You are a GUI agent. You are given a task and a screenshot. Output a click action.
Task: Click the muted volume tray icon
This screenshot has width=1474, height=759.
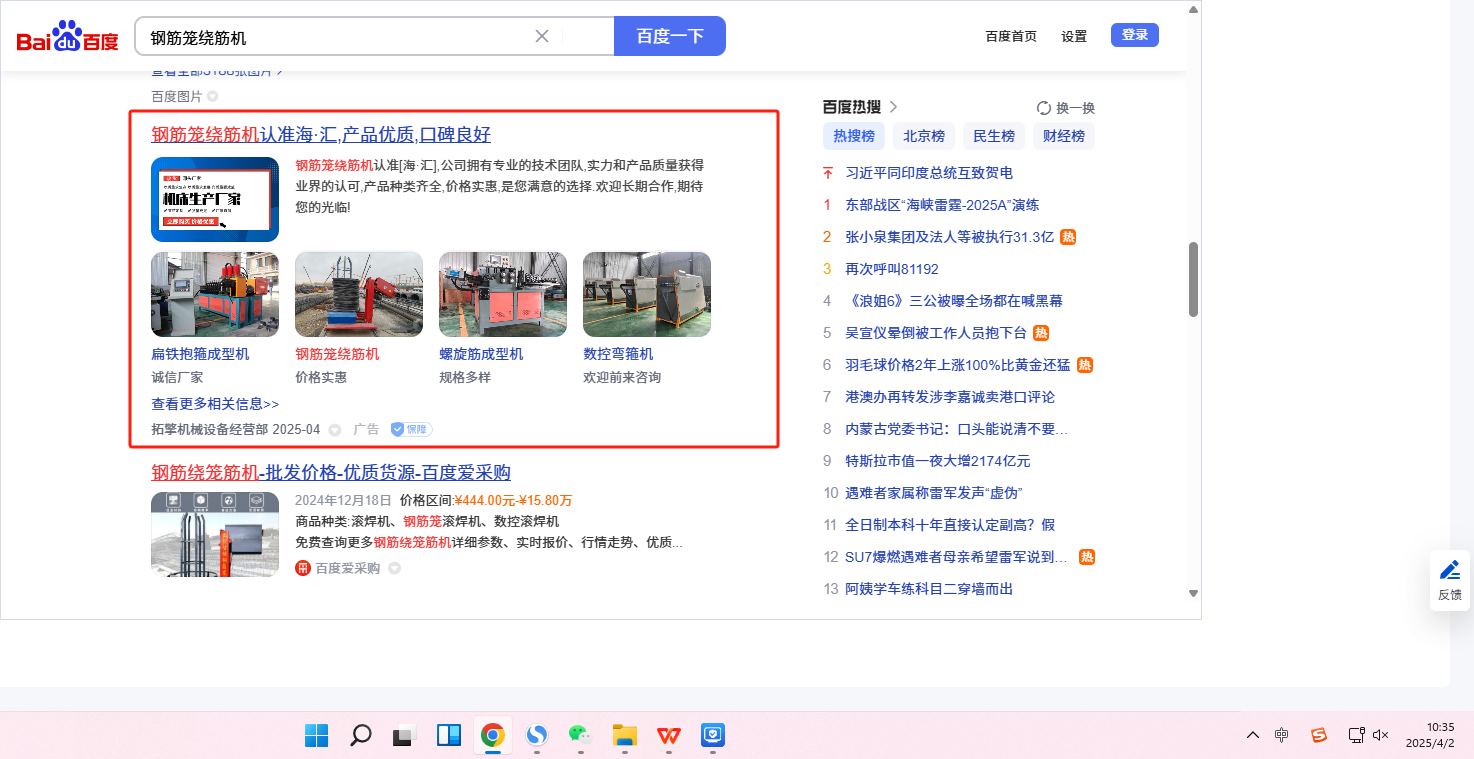(1381, 735)
